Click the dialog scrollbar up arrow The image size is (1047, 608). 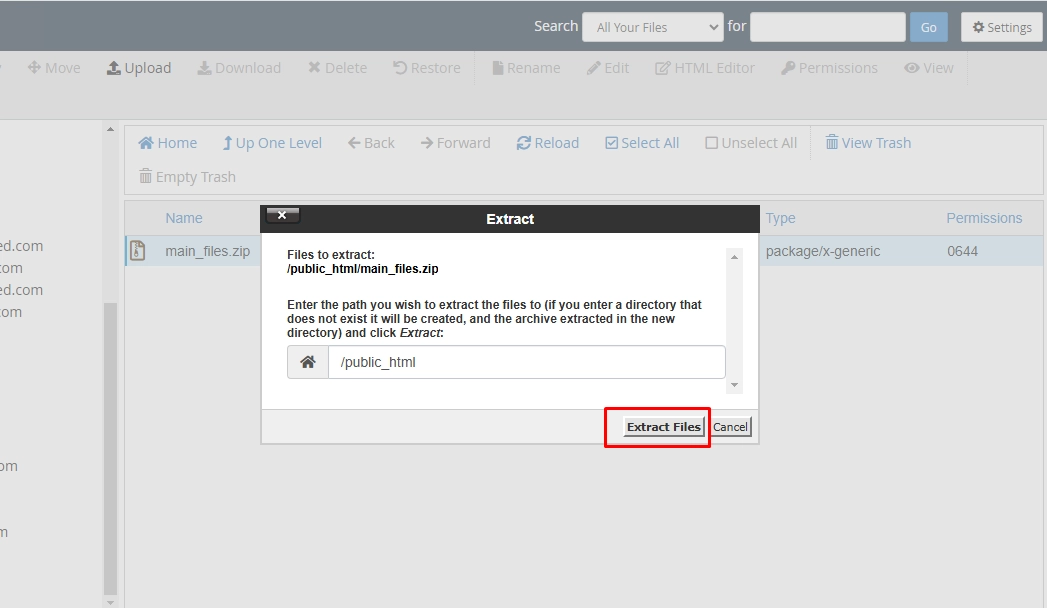coord(734,257)
